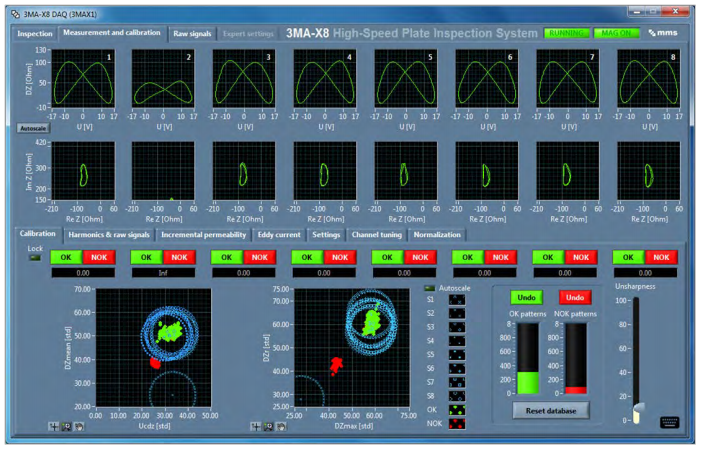Click the S6 plot legend swatch

point(456,369)
